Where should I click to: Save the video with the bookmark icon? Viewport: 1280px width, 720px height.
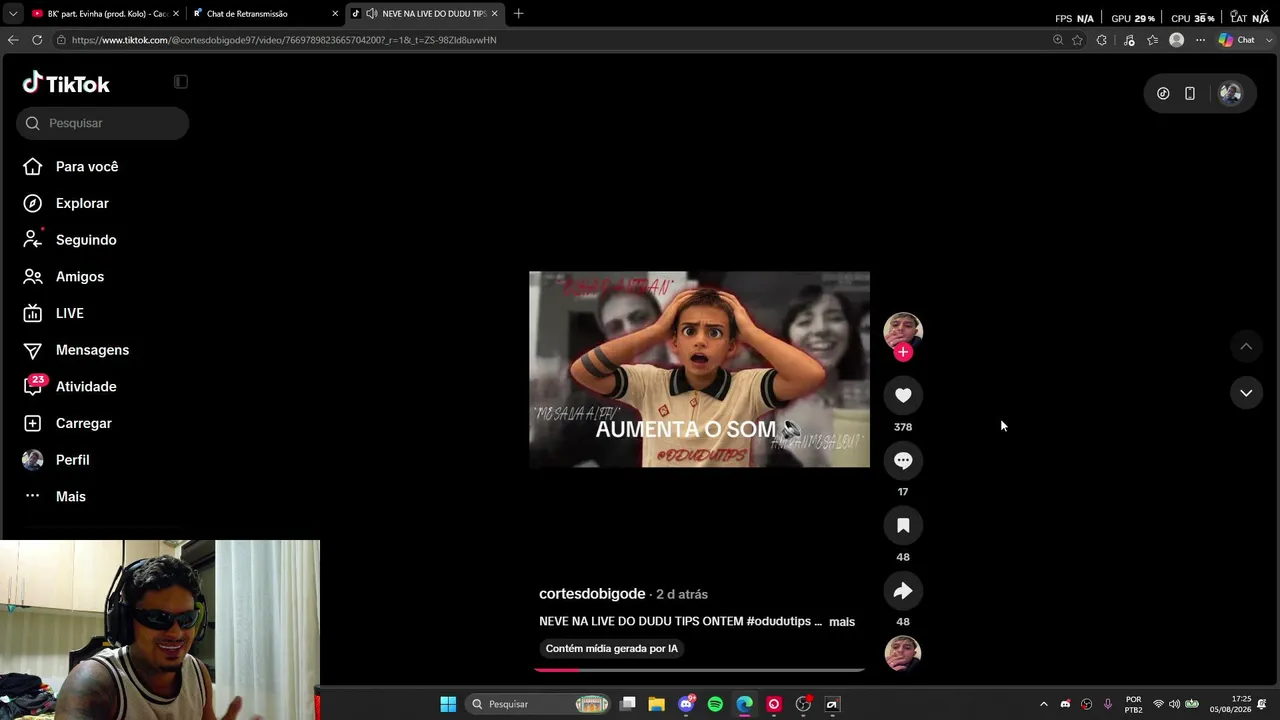[903, 526]
